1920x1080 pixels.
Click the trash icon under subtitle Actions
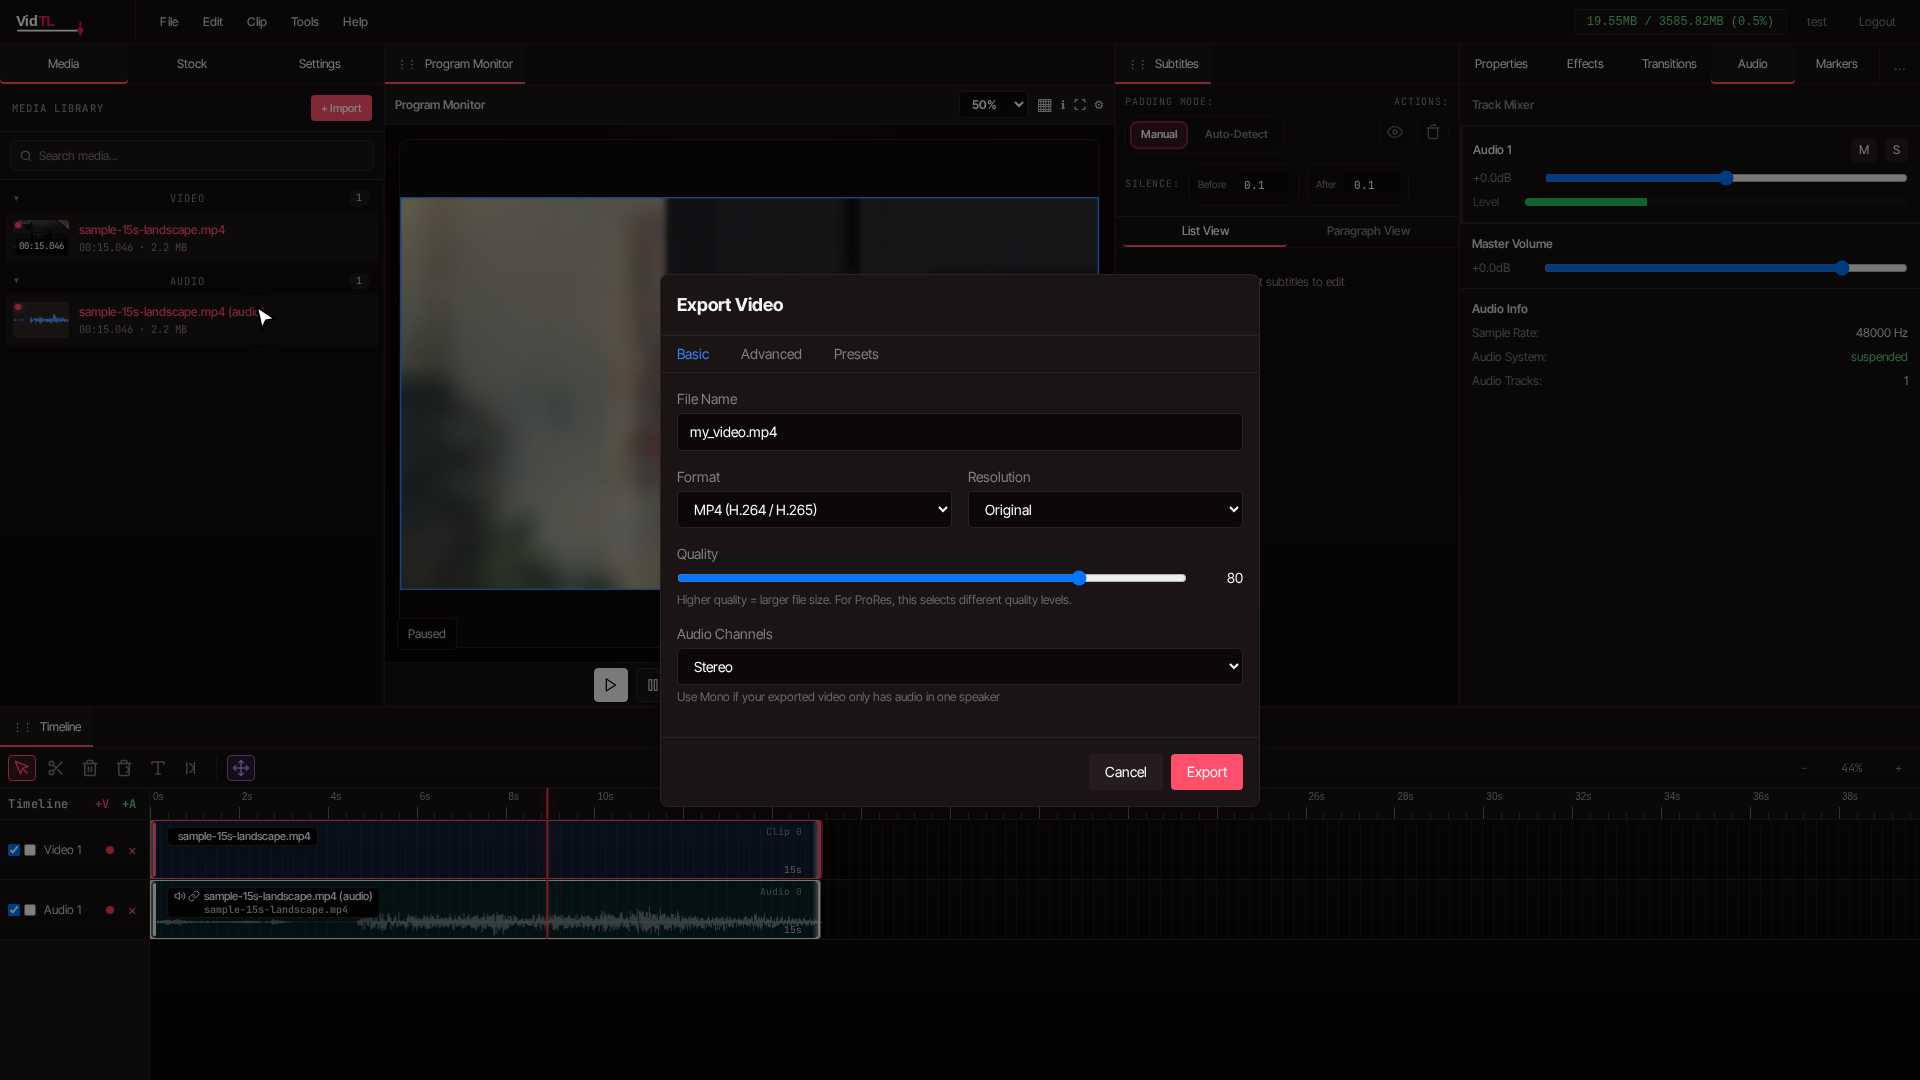(x=1433, y=132)
